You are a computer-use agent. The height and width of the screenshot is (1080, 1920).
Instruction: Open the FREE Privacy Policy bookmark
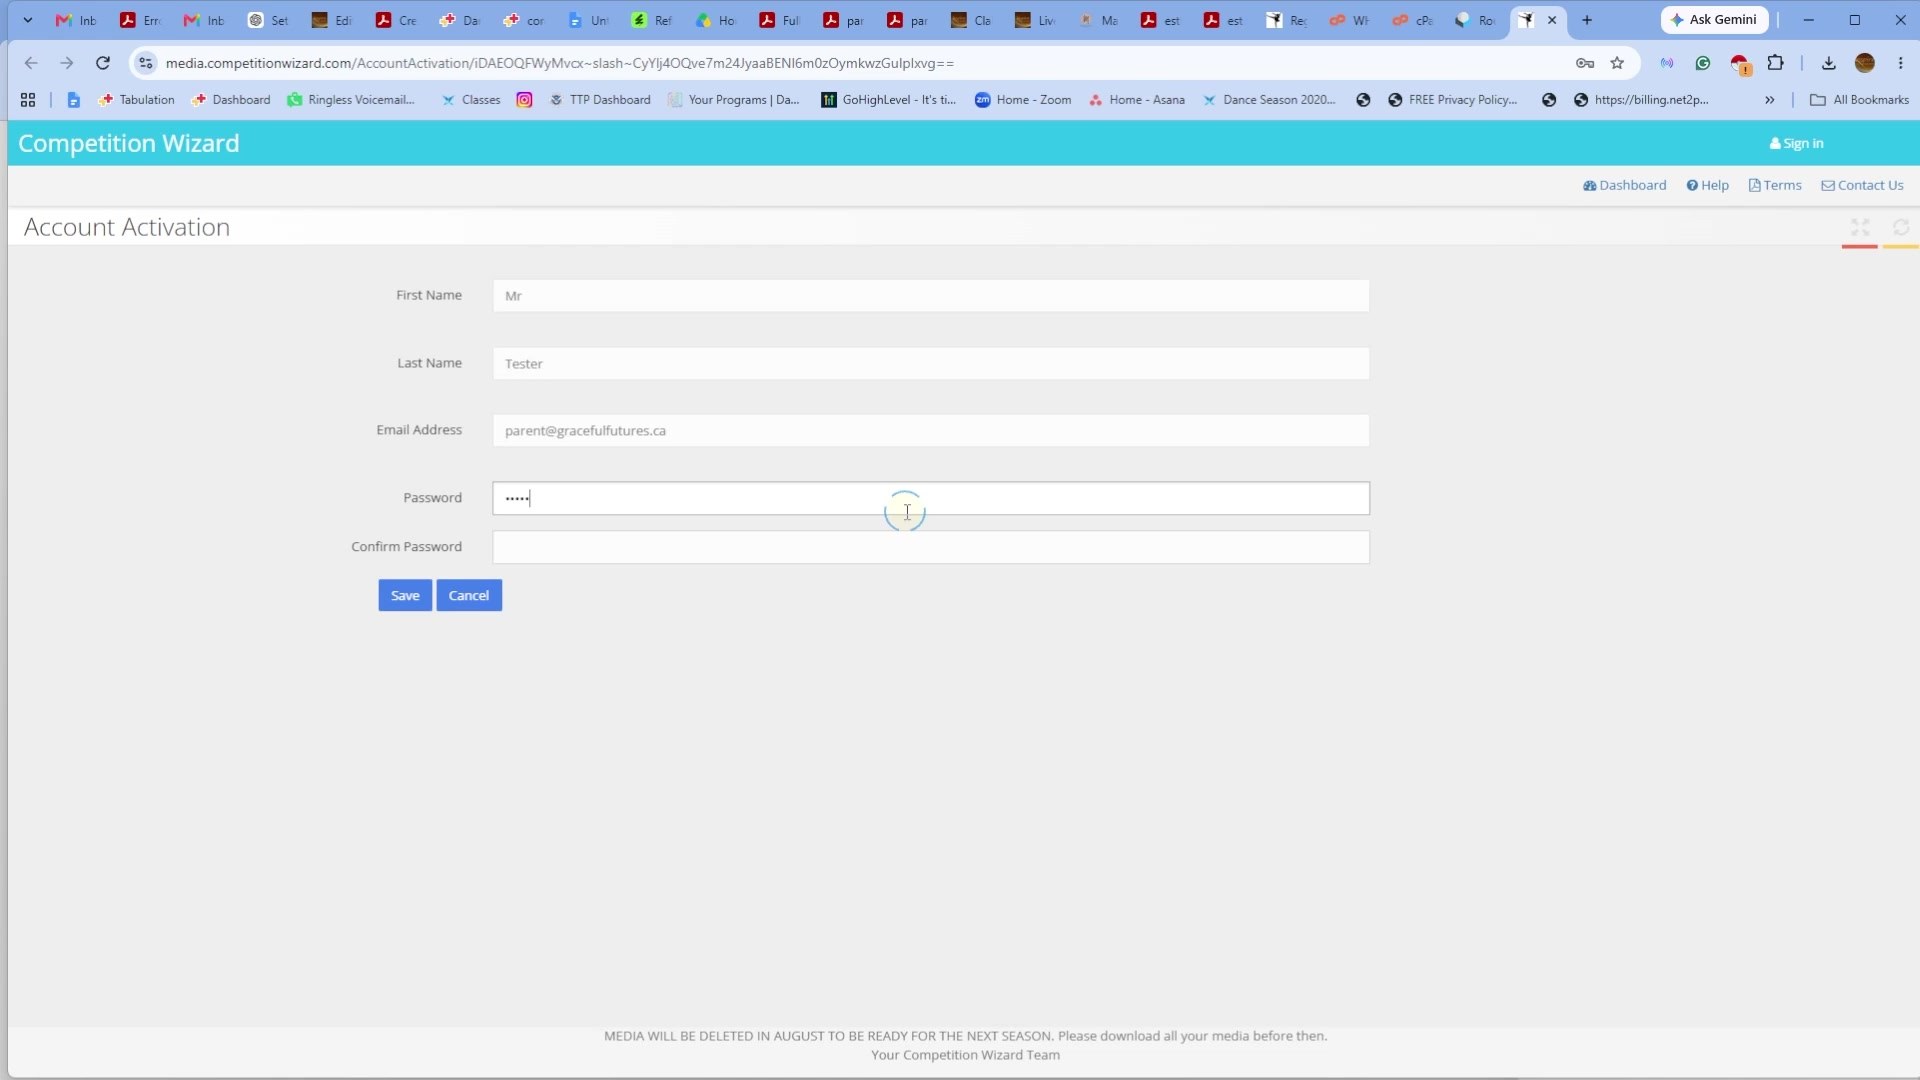[1453, 100]
